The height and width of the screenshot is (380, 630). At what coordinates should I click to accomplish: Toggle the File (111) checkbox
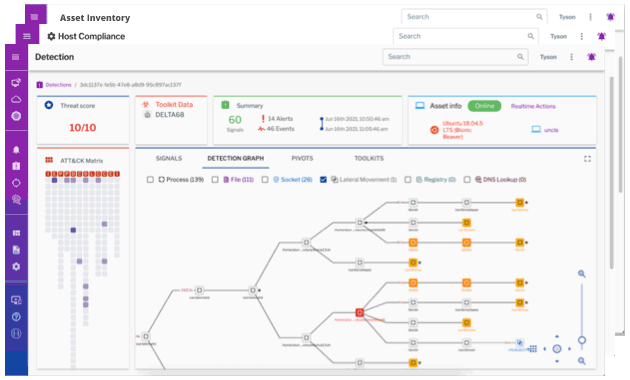(x=215, y=180)
